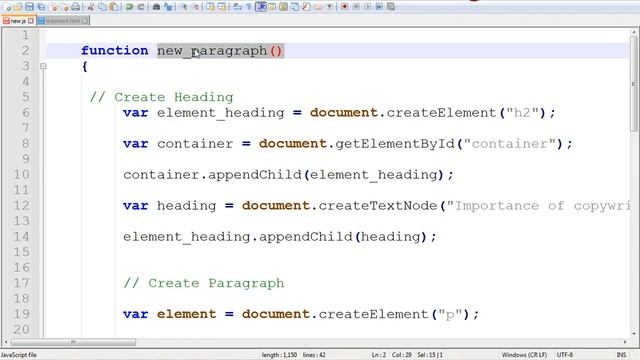Click the horizontal scrollbar left arrow
Screen dimensions: 640x360
pyautogui.click(x=6, y=342)
